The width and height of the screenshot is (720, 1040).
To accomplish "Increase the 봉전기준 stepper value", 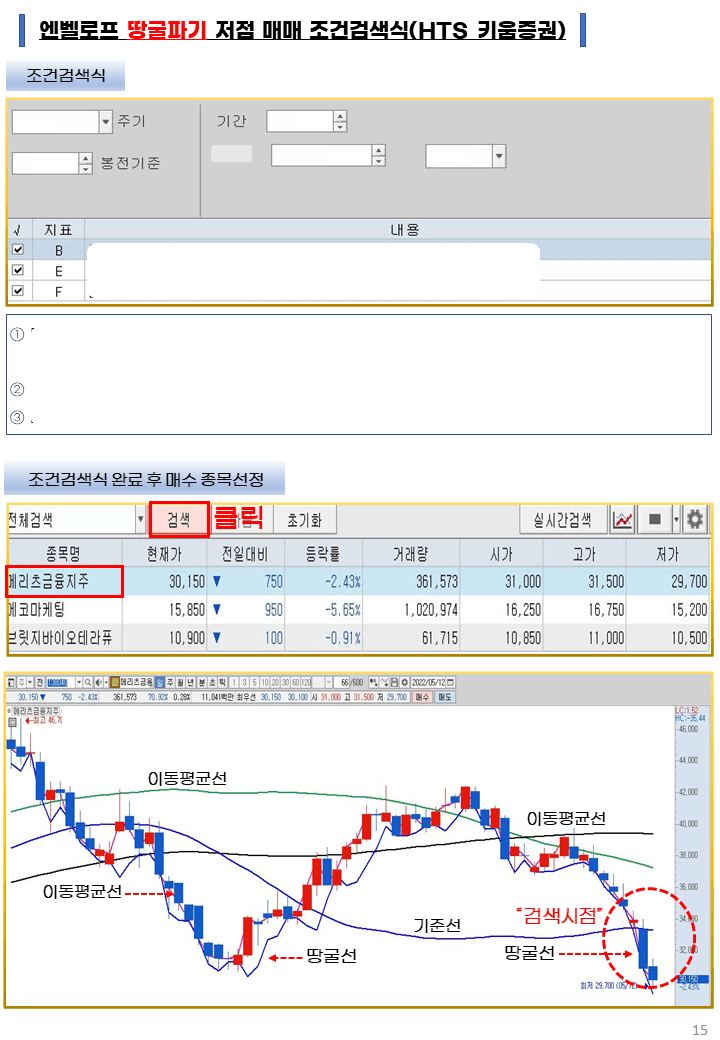I will tap(86, 158).
